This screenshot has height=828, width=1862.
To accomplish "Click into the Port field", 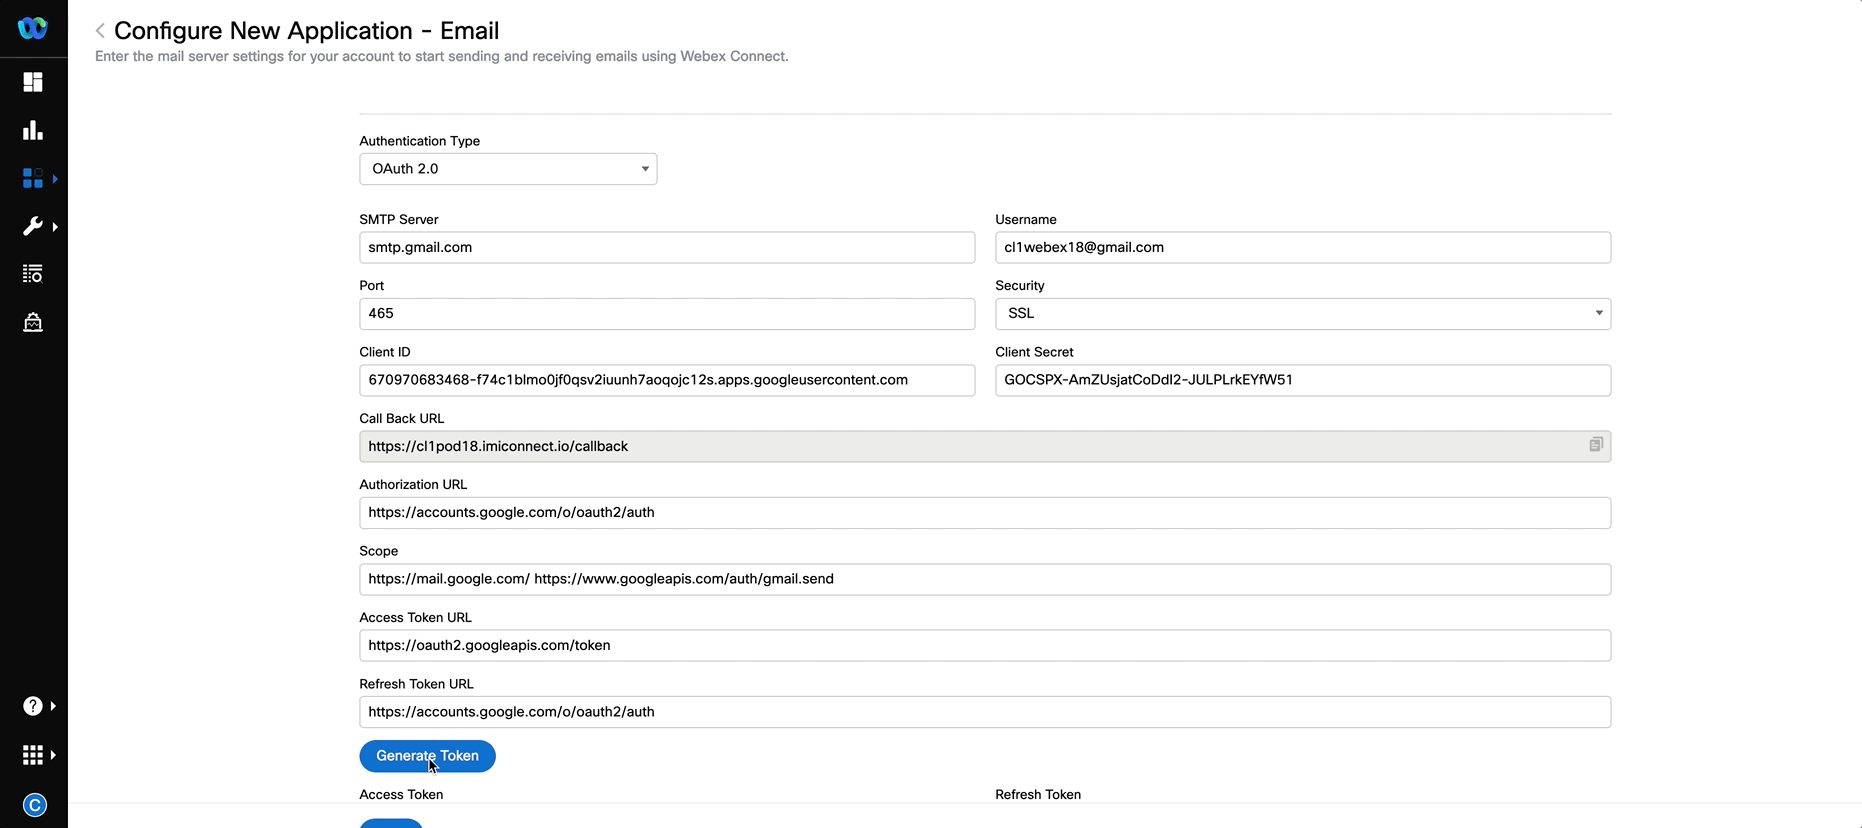I will click(x=667, y=314).
